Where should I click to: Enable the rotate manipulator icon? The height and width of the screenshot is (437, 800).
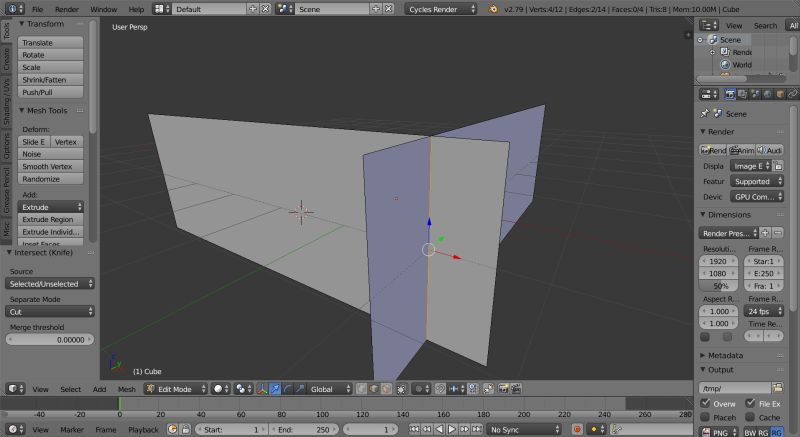pyautogui.click(x=287, y=389)
